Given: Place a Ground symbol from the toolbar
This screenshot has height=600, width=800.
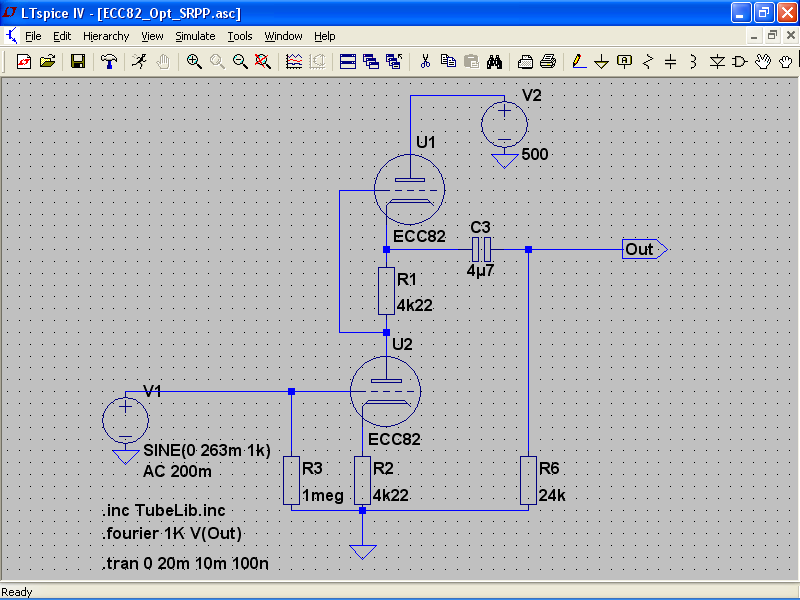Looking at the screenshot, I should click(602, 62).
